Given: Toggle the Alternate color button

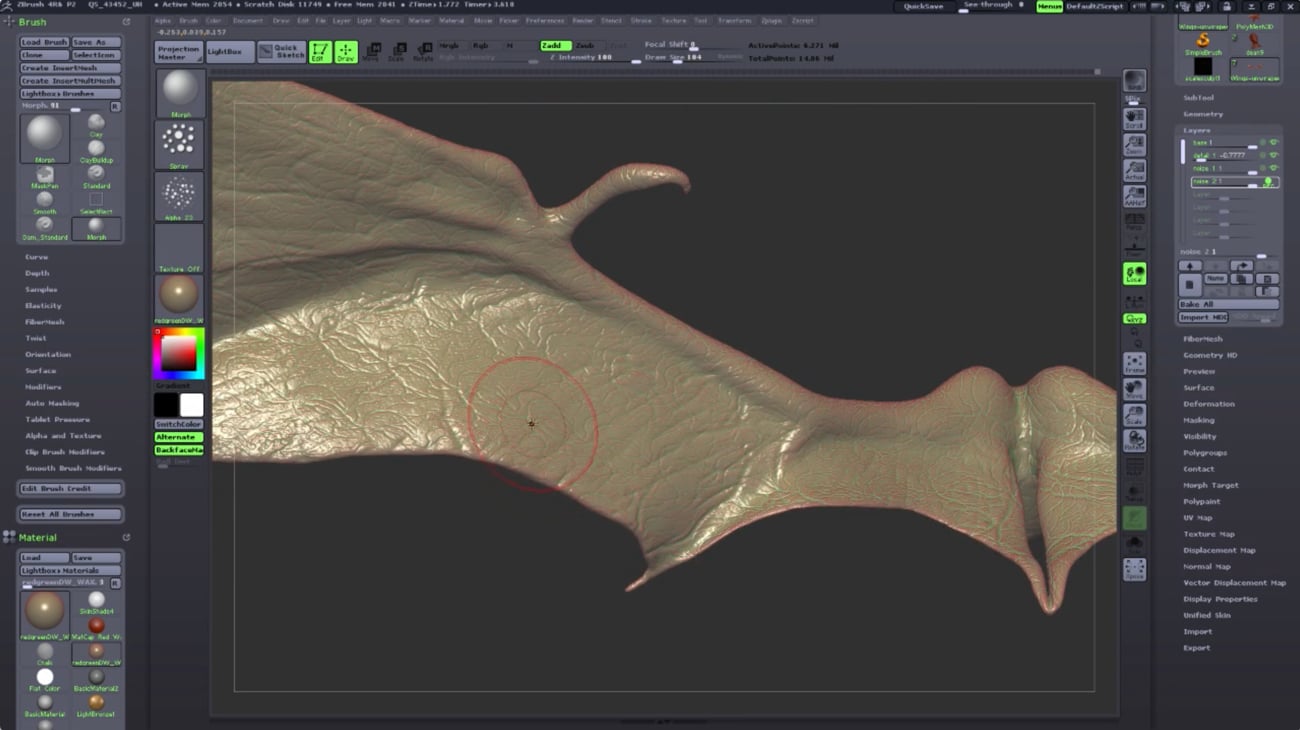Looking at the screenshot, I should point(179,437).
